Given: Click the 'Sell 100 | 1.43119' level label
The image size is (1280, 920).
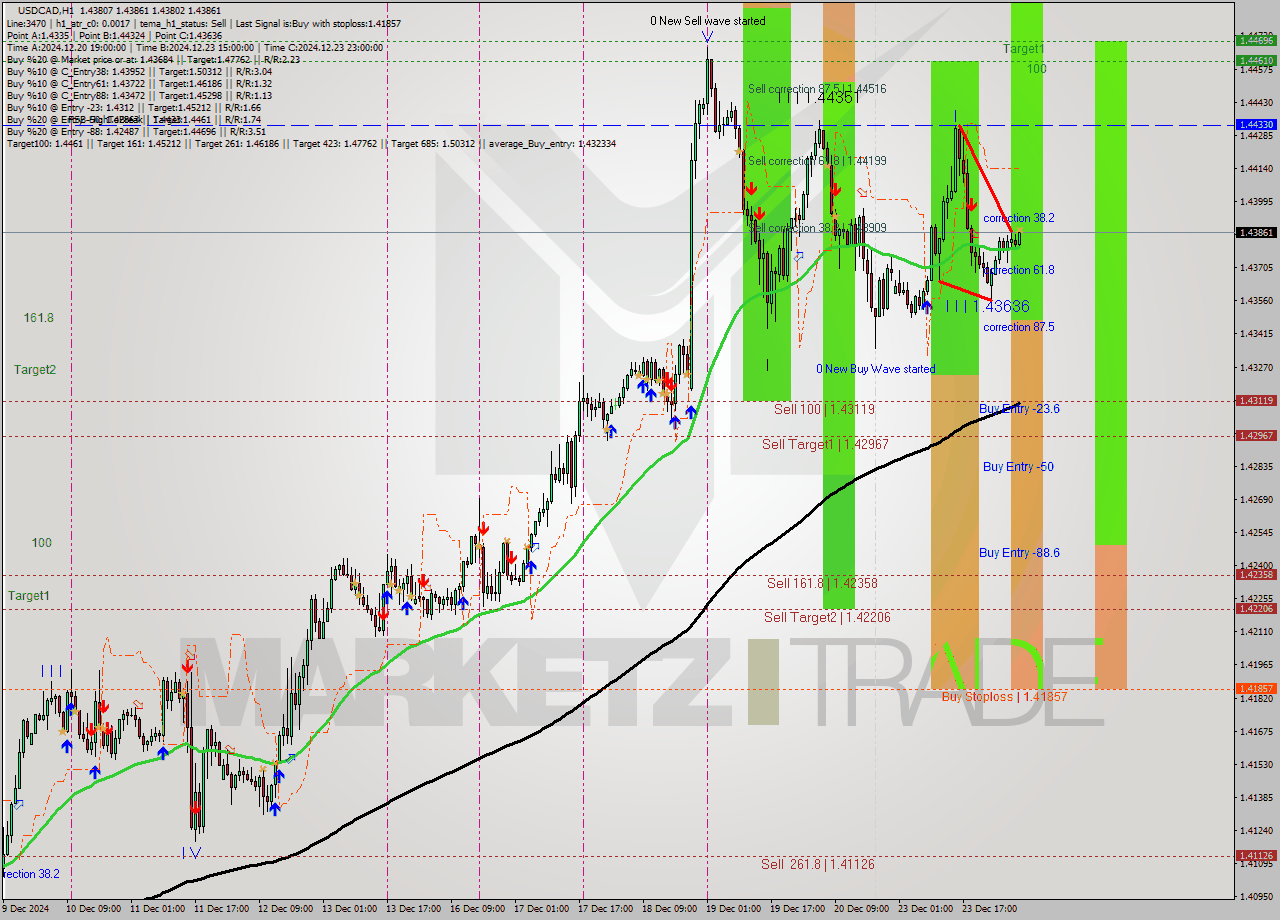Looking at the screenshot, I should [x=824, y=409].
